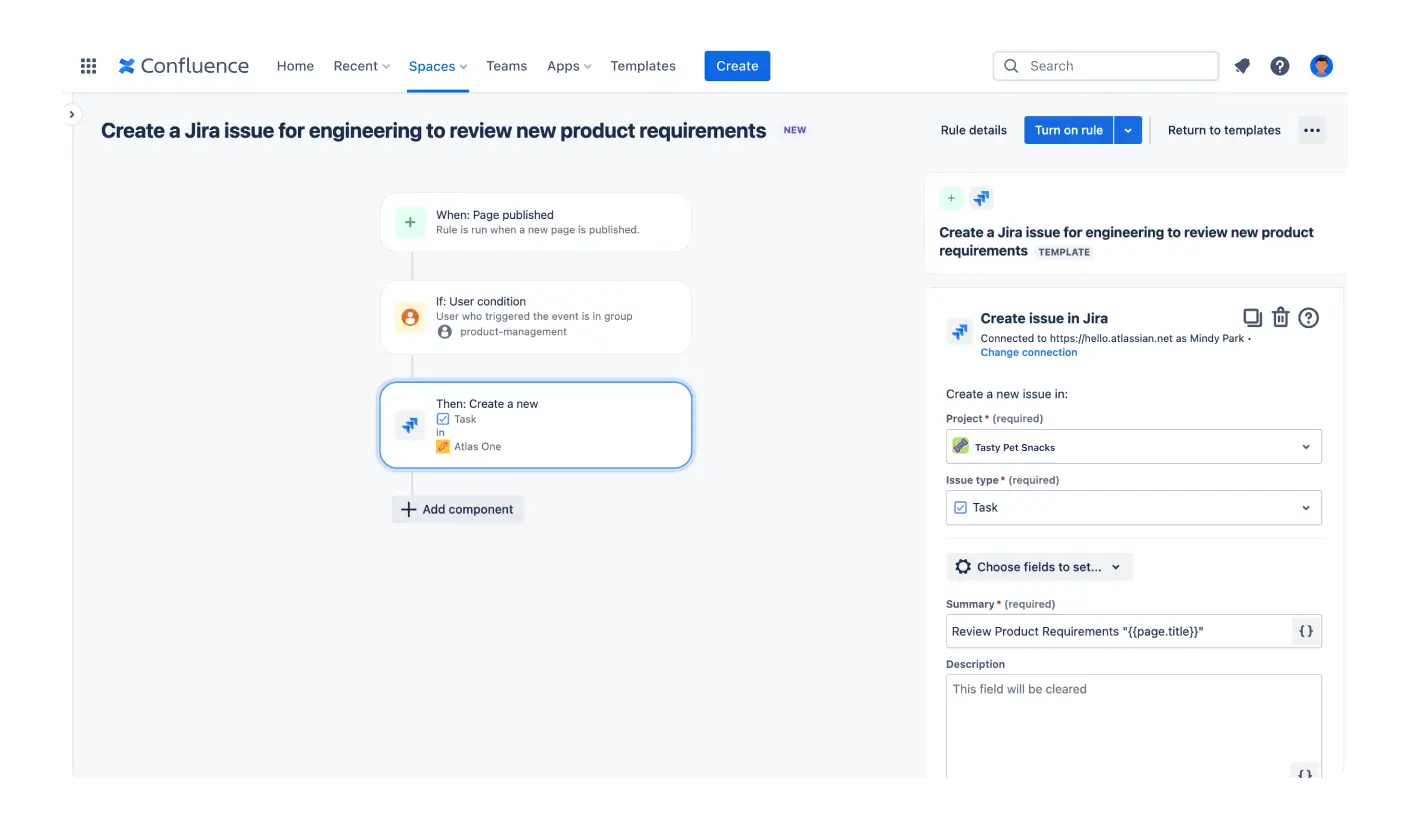Open the Spaces menu

(x=438, y=66)
